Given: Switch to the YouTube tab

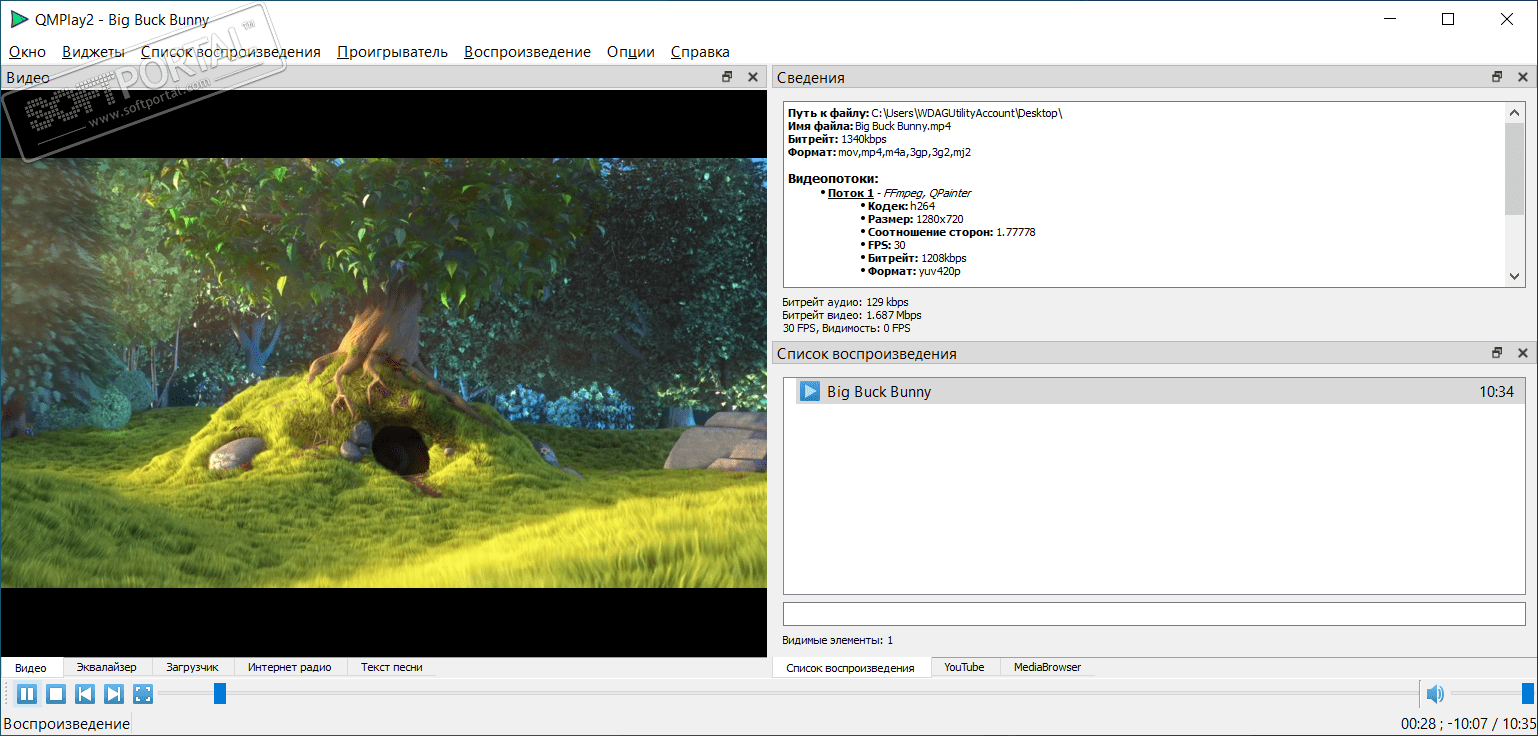Looking at the screenshot, I should (964, 667).
